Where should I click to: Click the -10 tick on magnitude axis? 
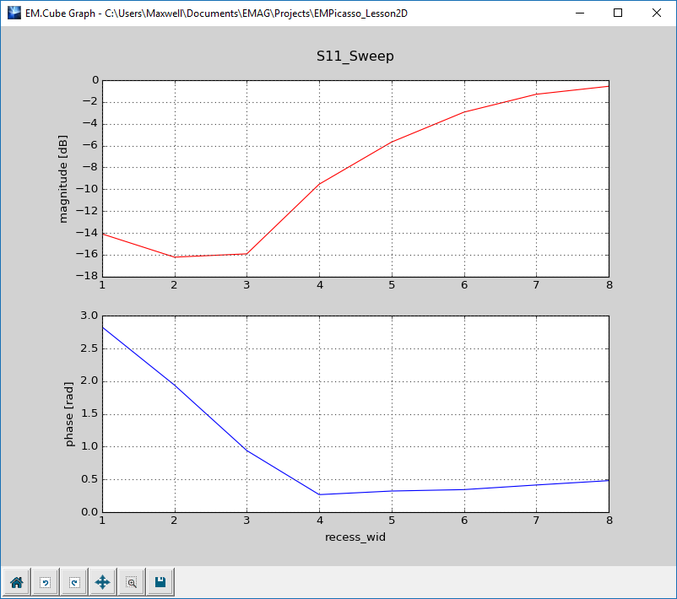tap(87, 189)
